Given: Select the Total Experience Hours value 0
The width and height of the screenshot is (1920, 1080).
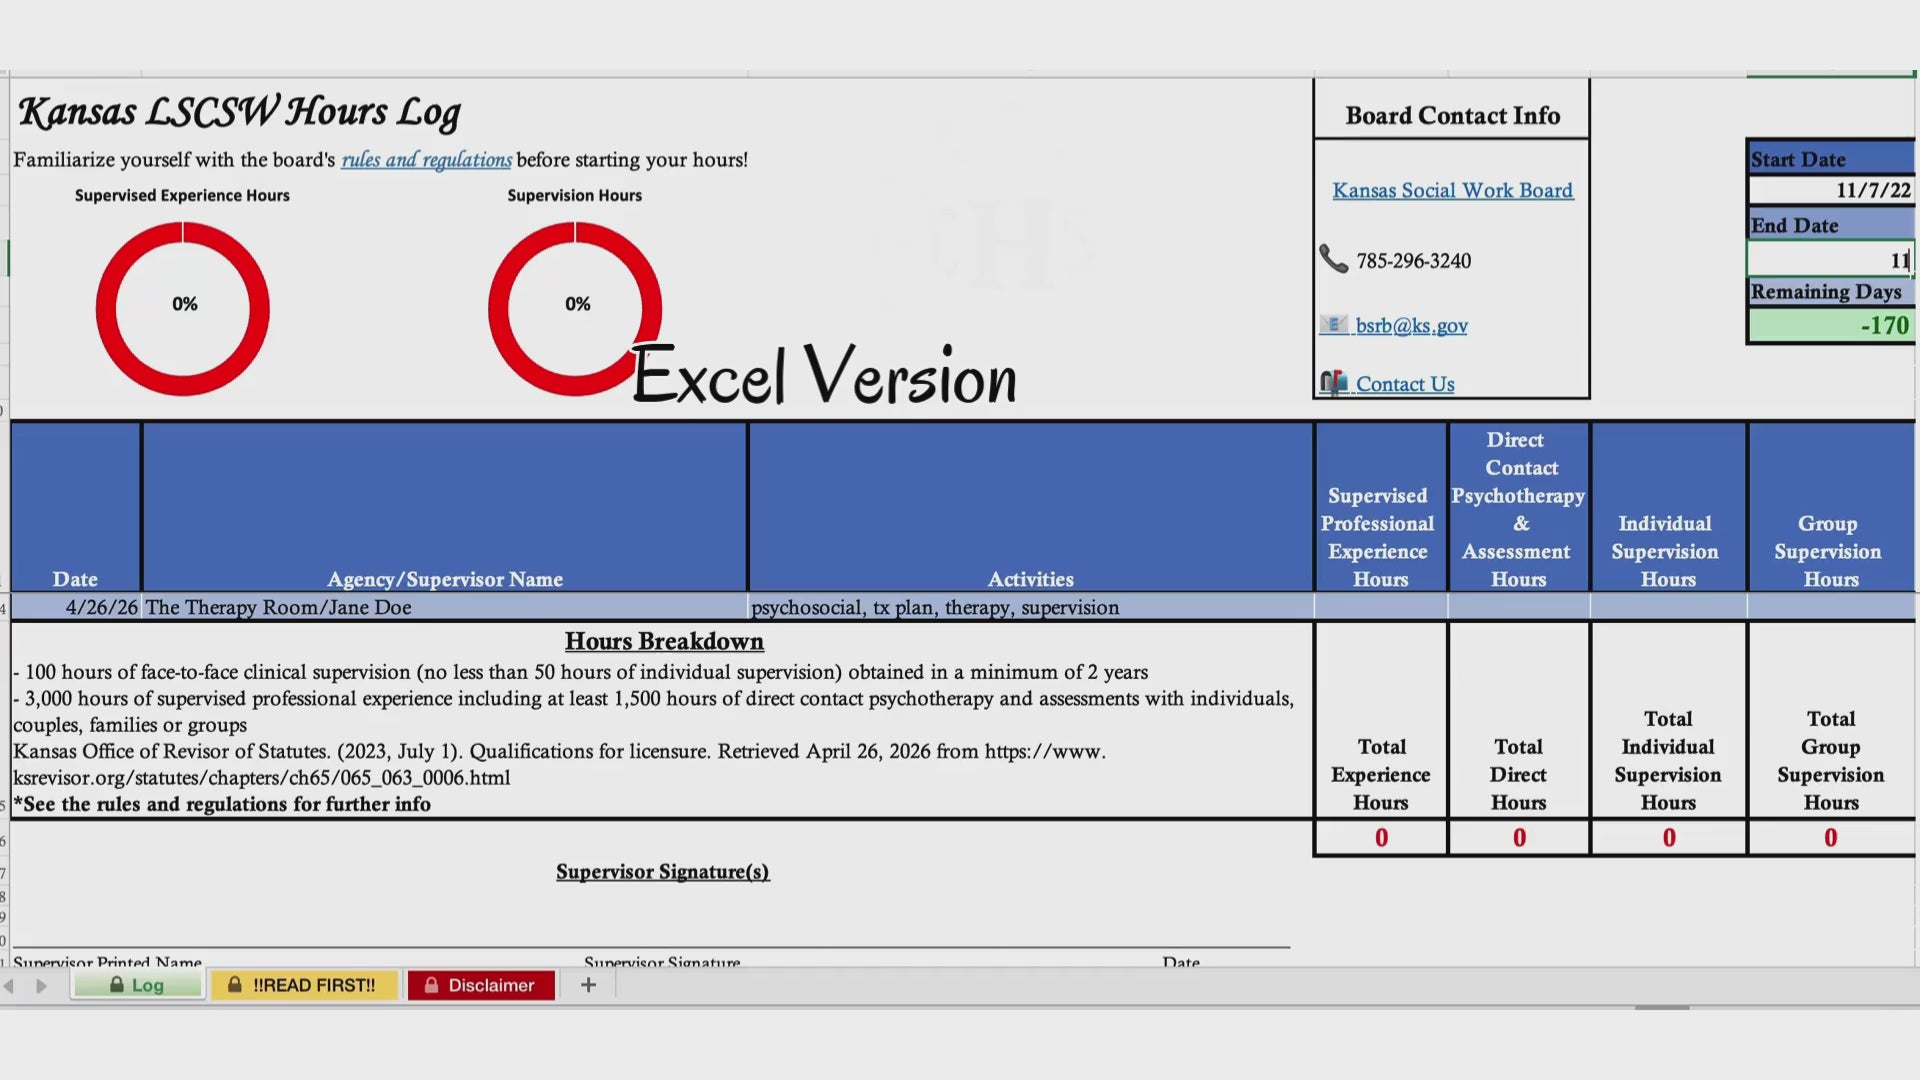Looking at the screenshot, I should pos(1380,838).
